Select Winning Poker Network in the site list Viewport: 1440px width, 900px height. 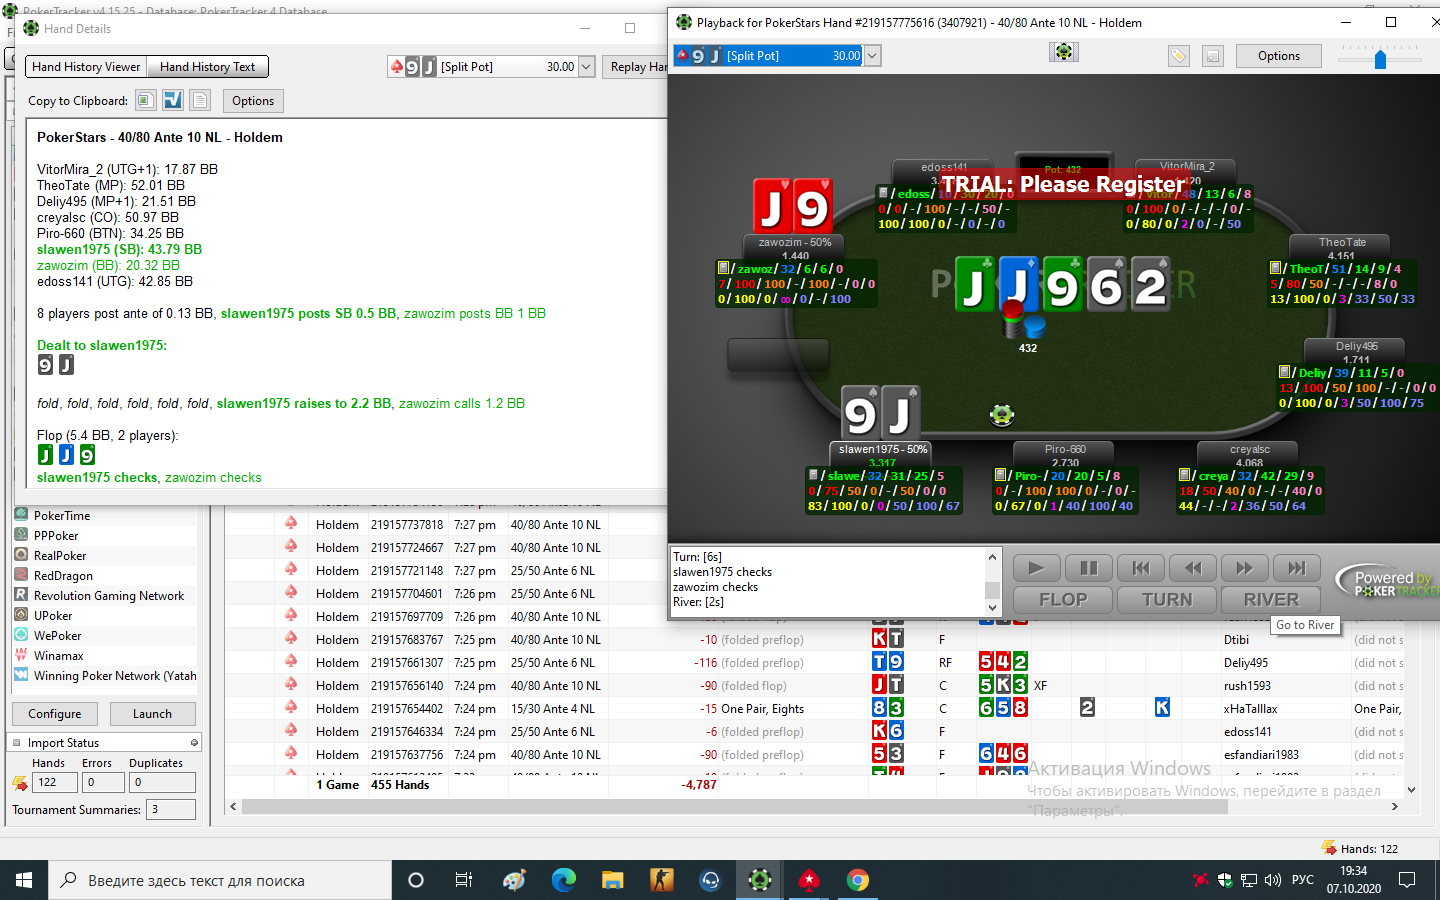[x=115, y=676]
